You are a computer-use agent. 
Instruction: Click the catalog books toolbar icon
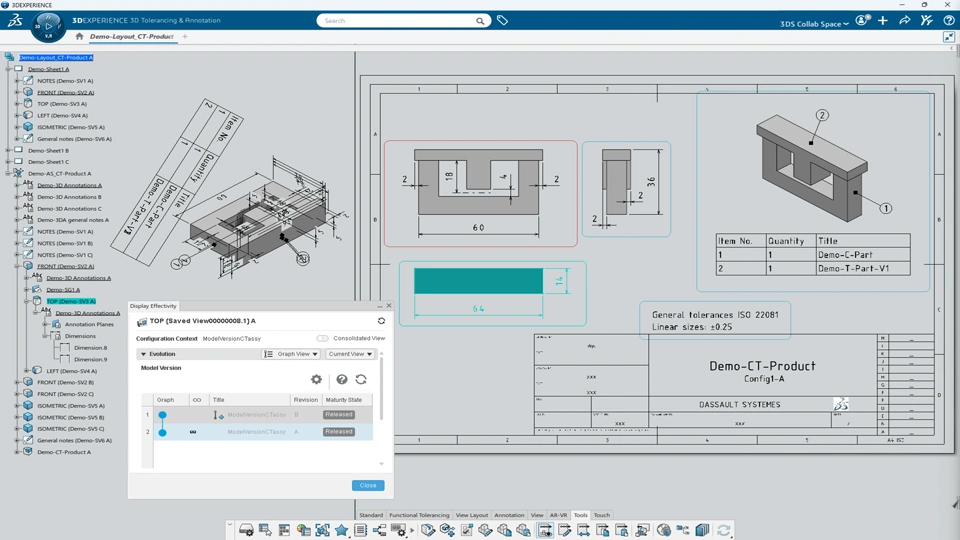point(702,530)
